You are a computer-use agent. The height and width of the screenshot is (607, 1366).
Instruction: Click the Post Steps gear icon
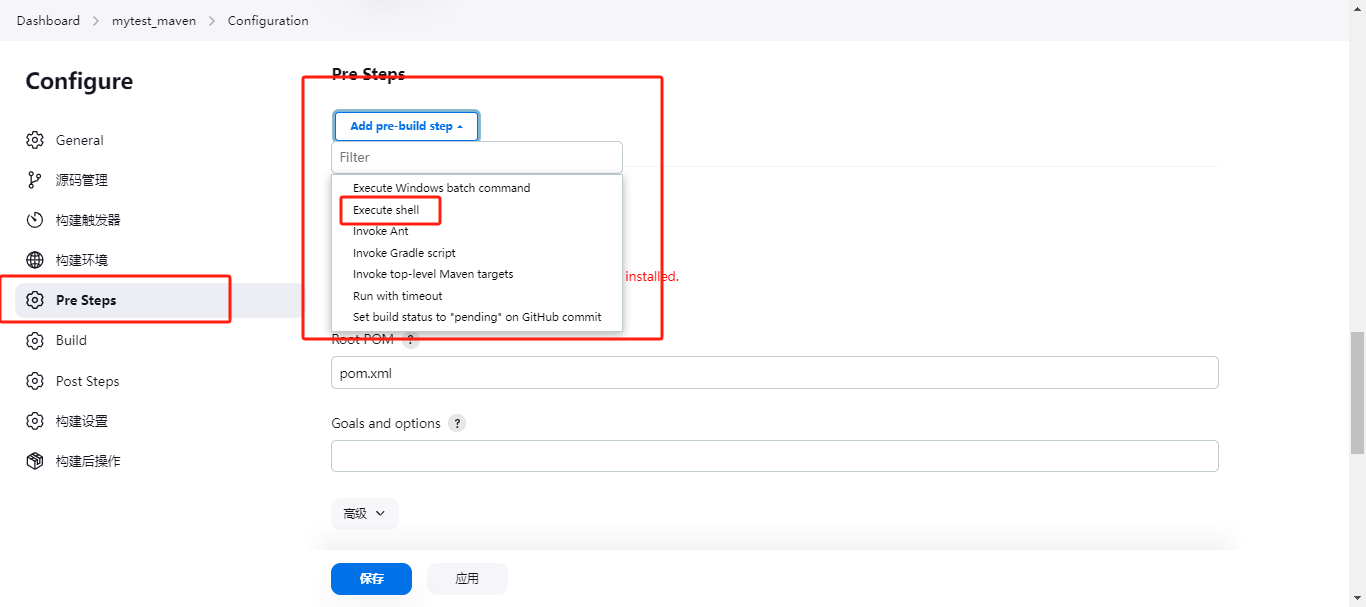[x=35, y=381]
